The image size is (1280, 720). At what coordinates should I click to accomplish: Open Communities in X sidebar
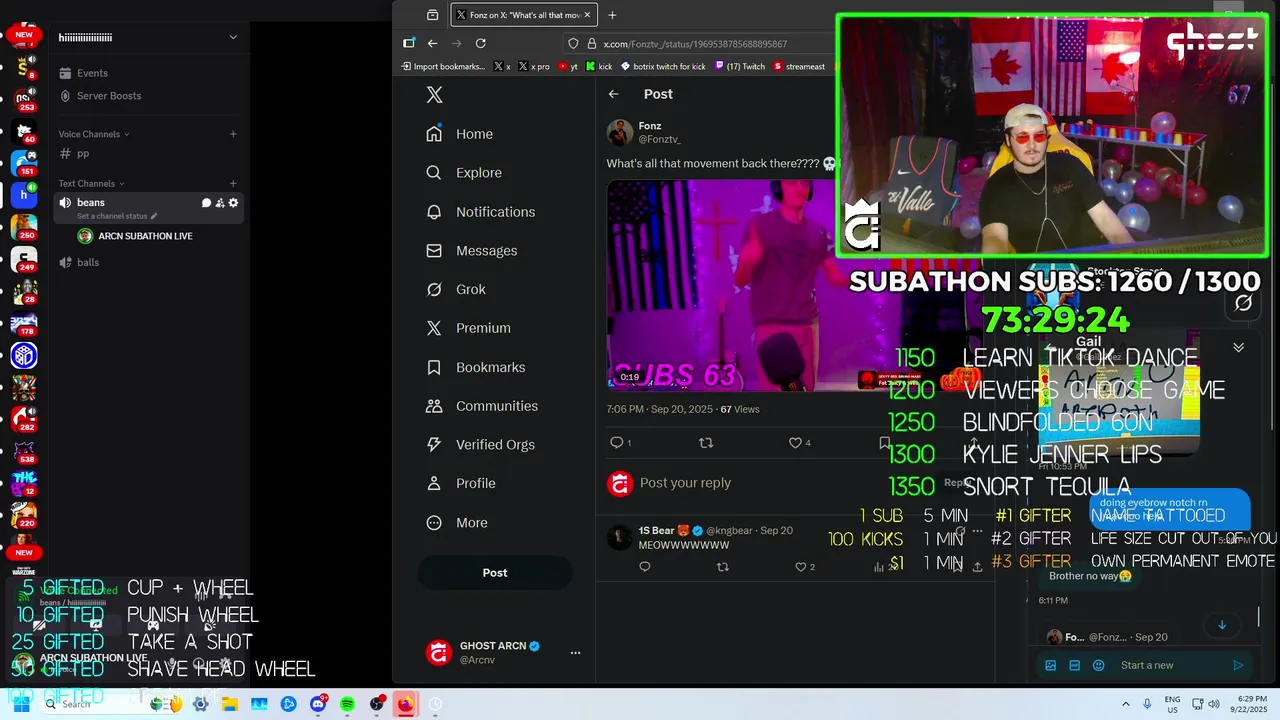(x=482, y=406)
